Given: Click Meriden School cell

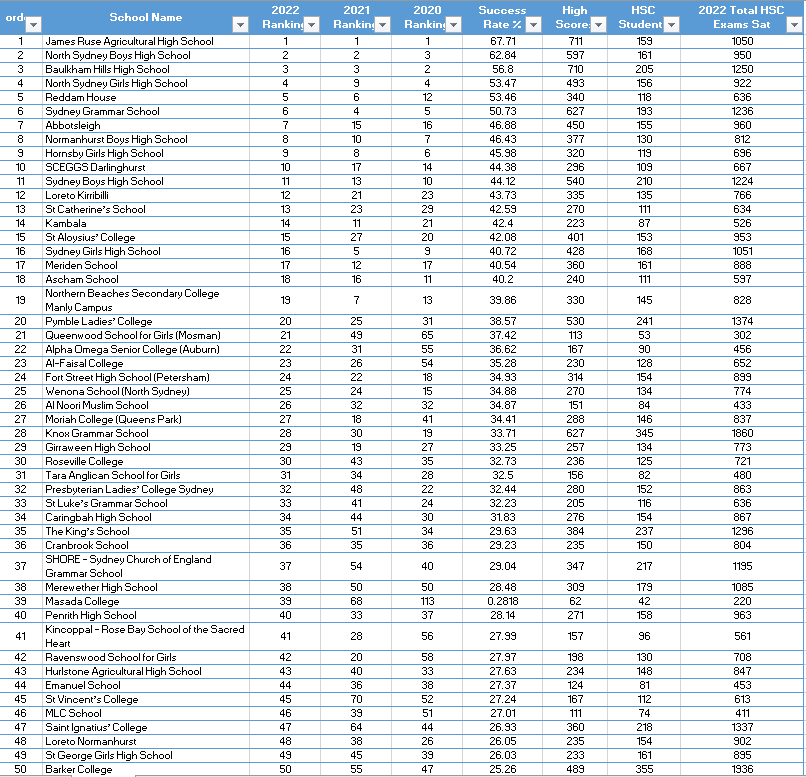Looking at the screenshot, I should coord(146,265).
